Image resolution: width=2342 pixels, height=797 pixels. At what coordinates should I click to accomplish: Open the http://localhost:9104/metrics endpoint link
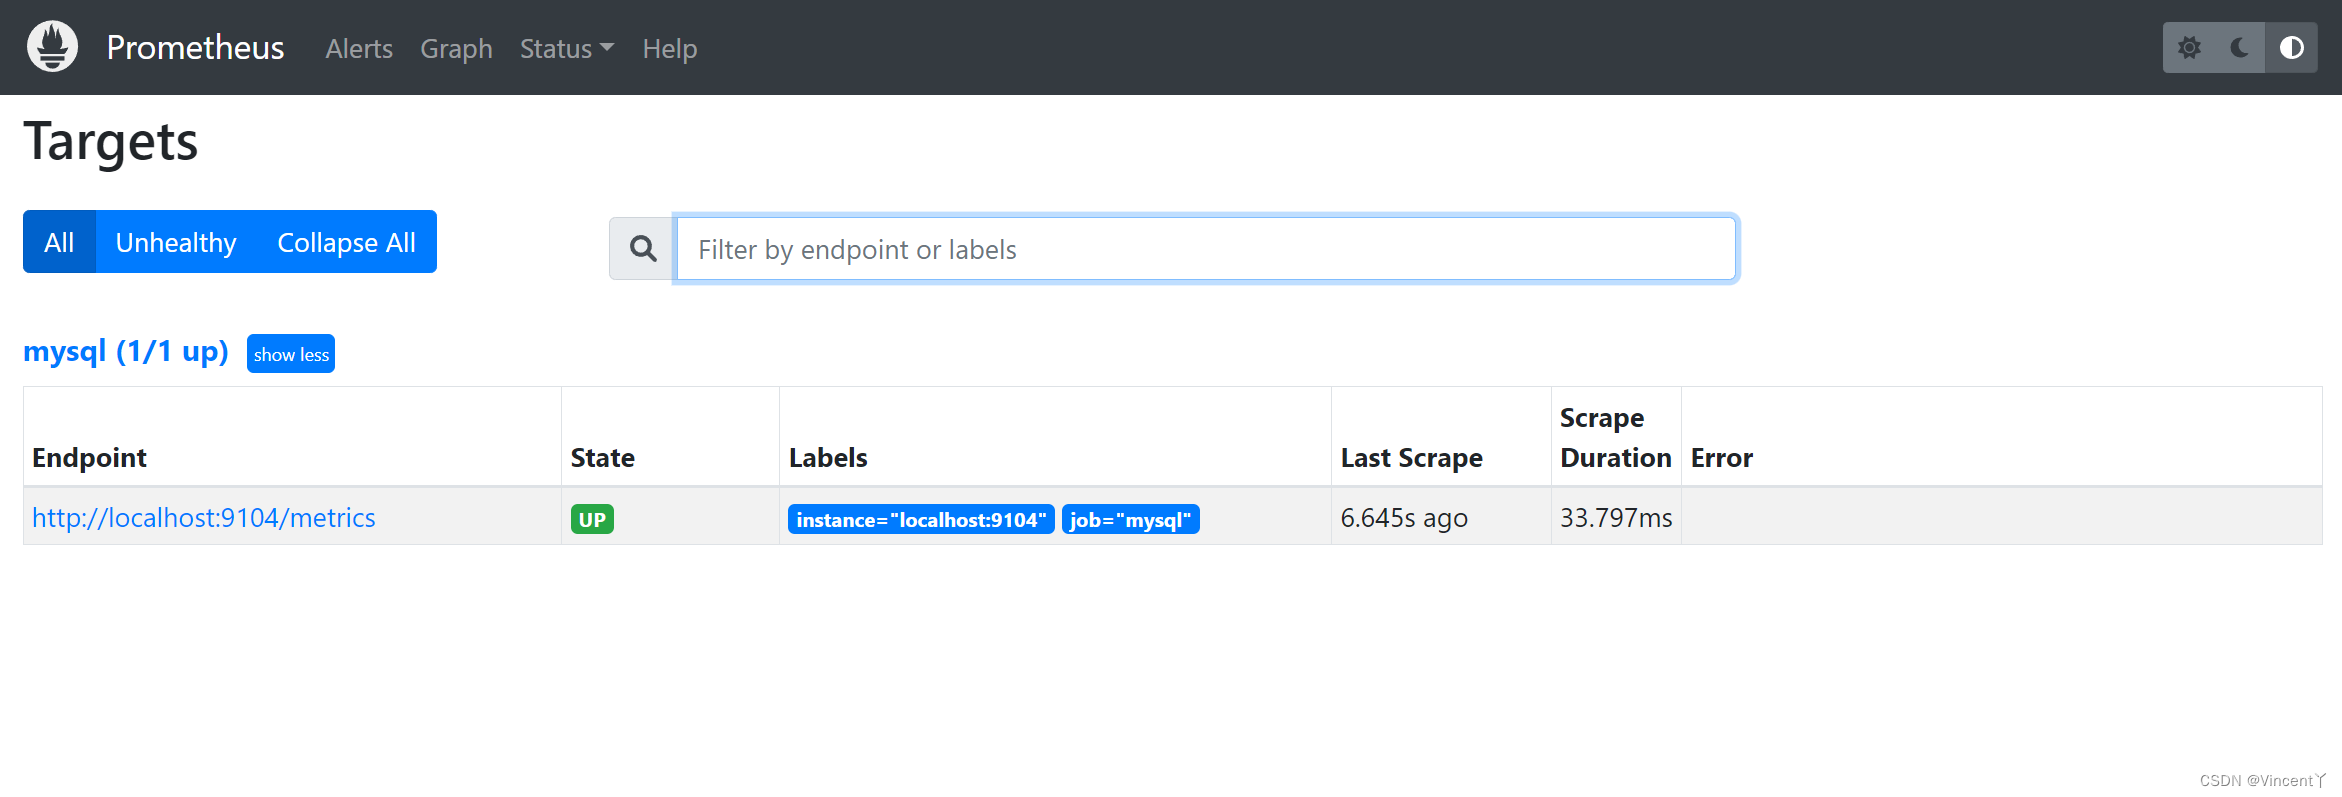pyautogui.click(x=204, y=518)
